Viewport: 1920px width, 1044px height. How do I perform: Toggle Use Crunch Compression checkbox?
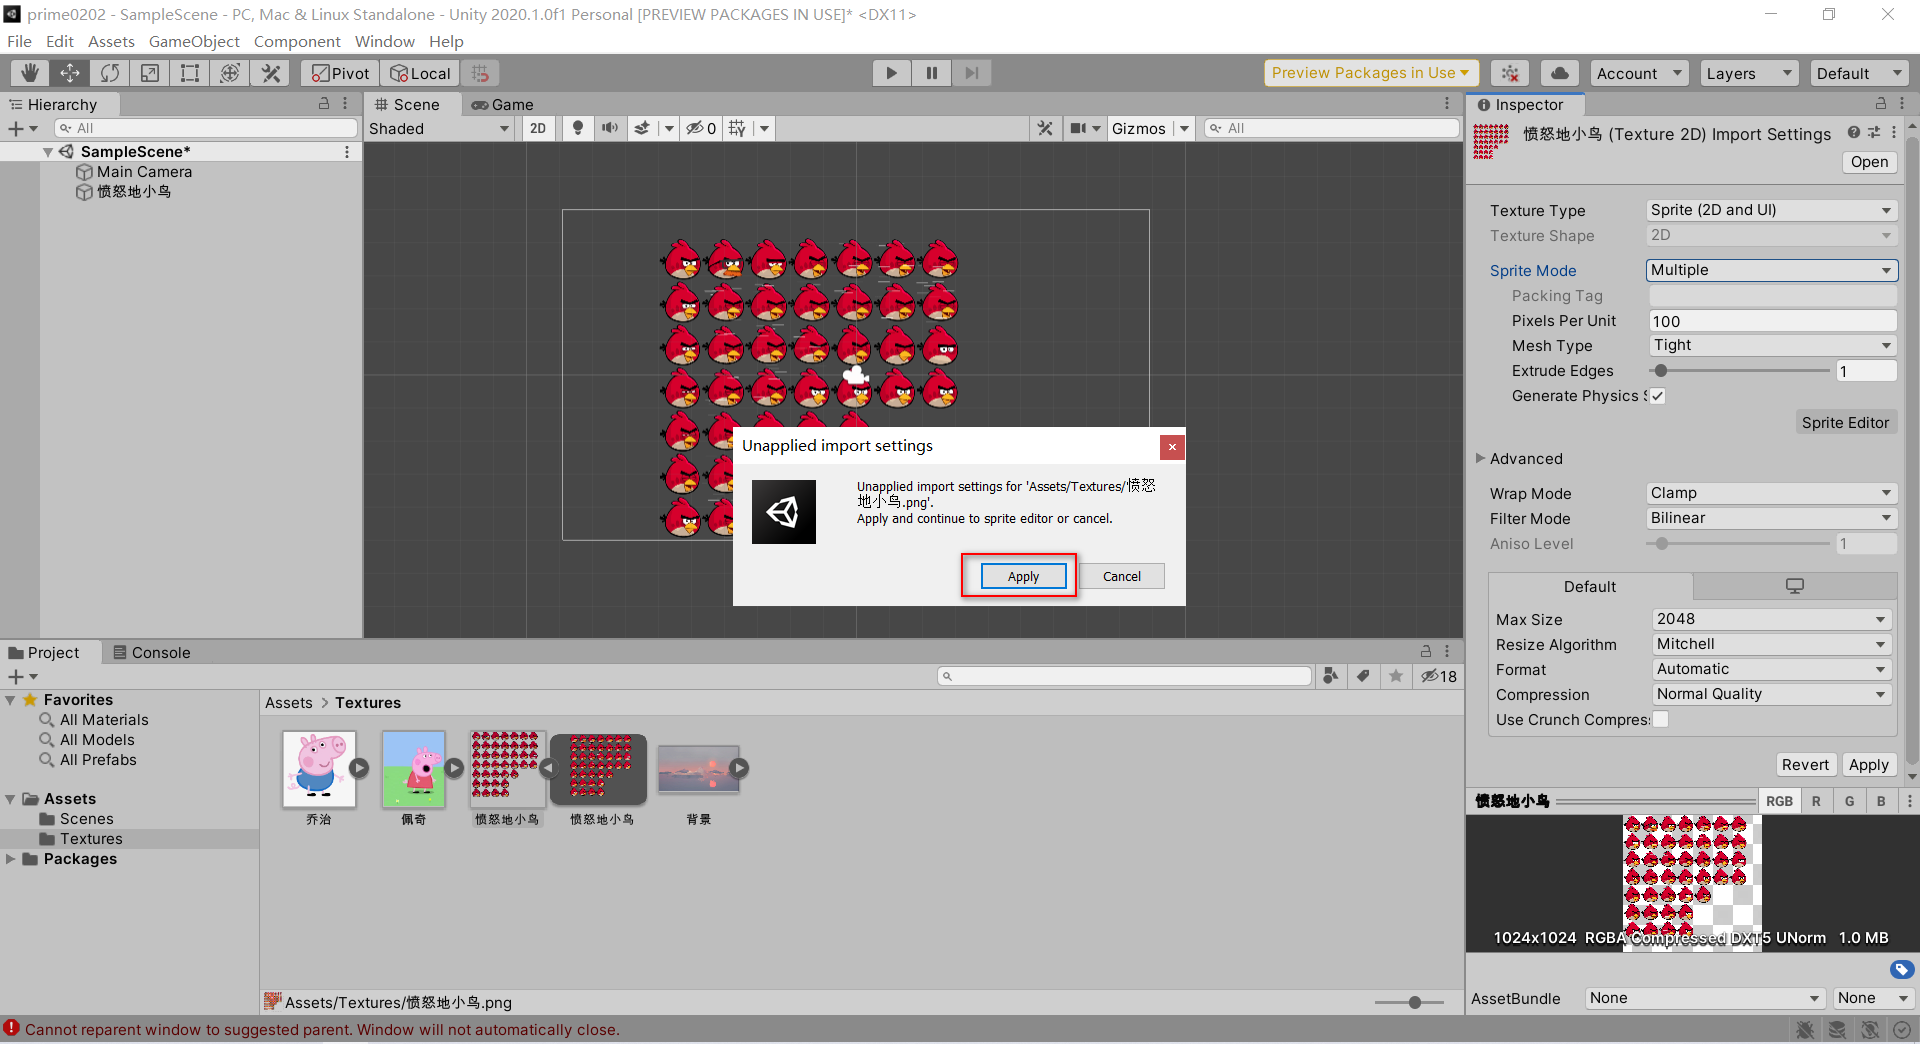pyautogui.click(x=1661, y=719)
